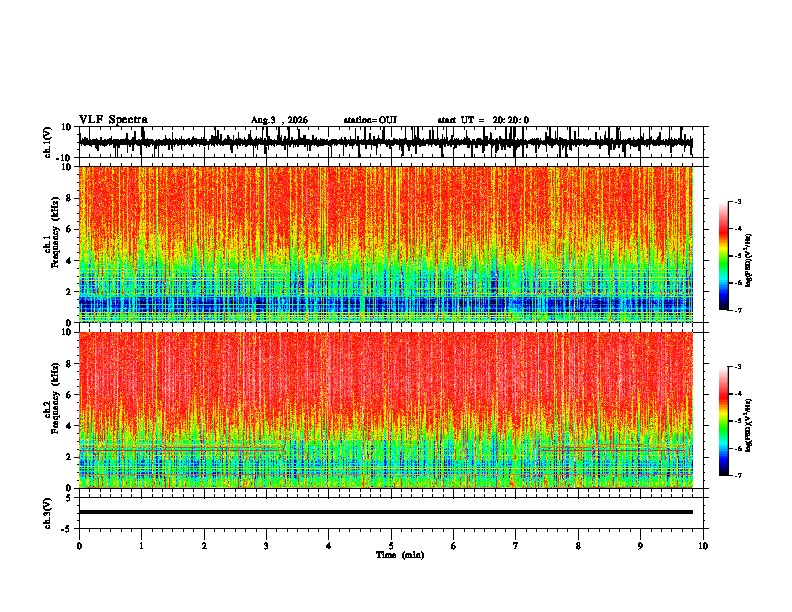Click the time axis tick label "7"
The width and height of the screenshot is (792, 612).
click(516, 546)
